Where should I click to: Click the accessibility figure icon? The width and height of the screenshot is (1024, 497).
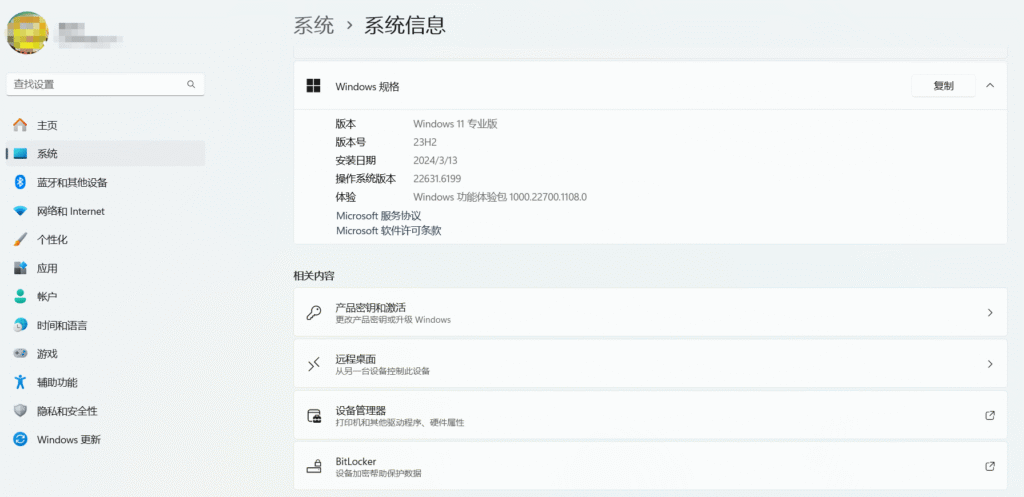20,382
